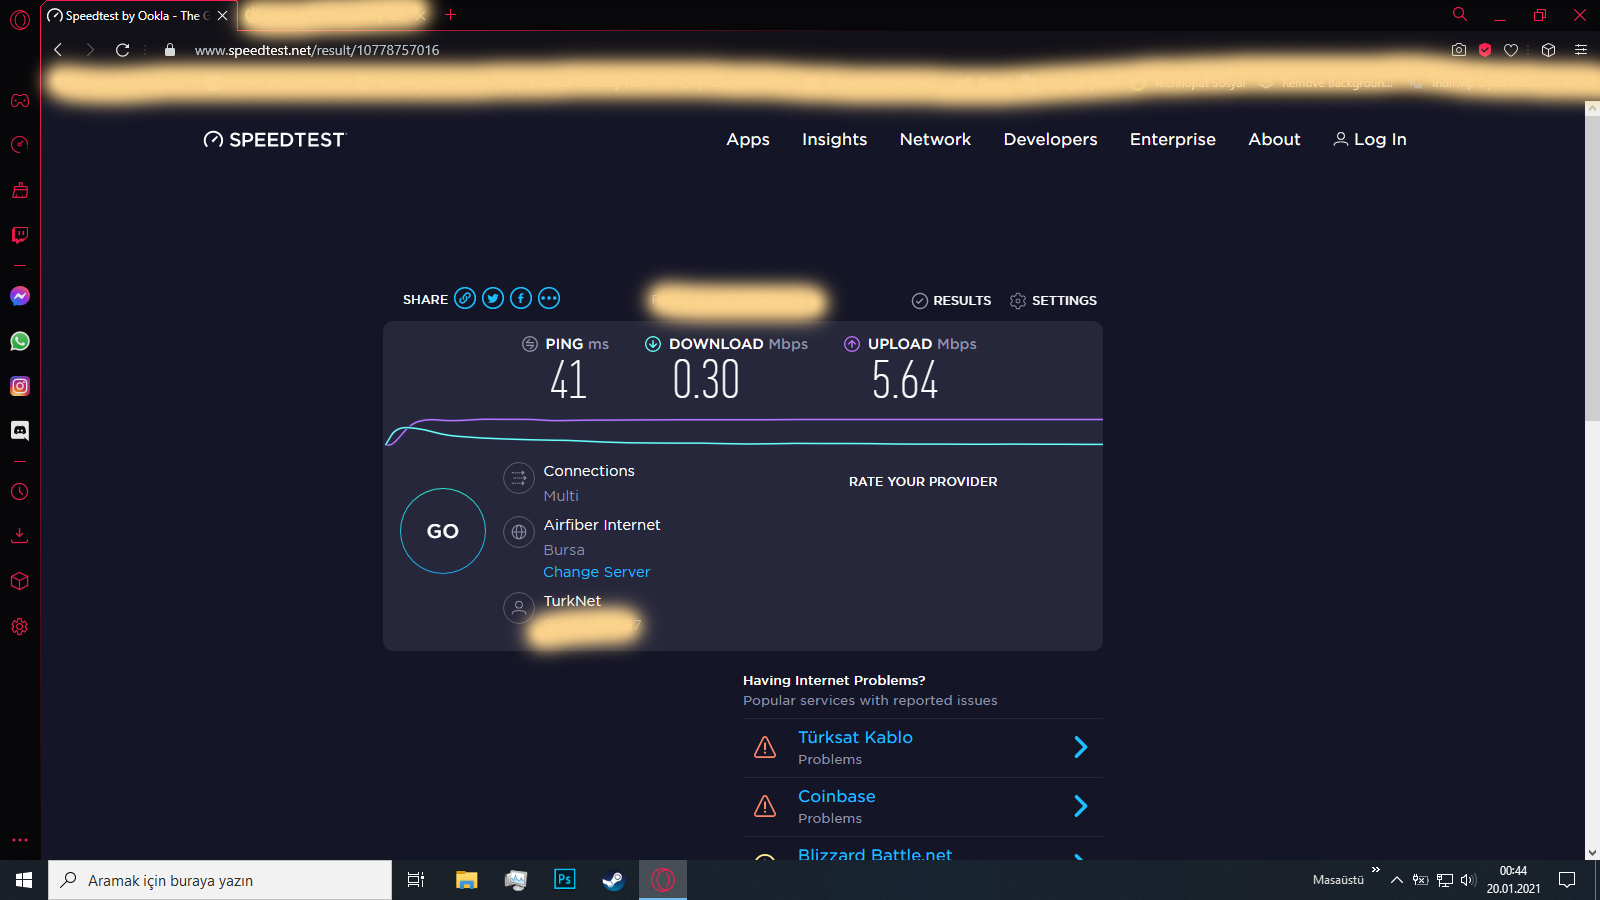Open GX Control speedometer icon in sidebar

tap(20, 145)
